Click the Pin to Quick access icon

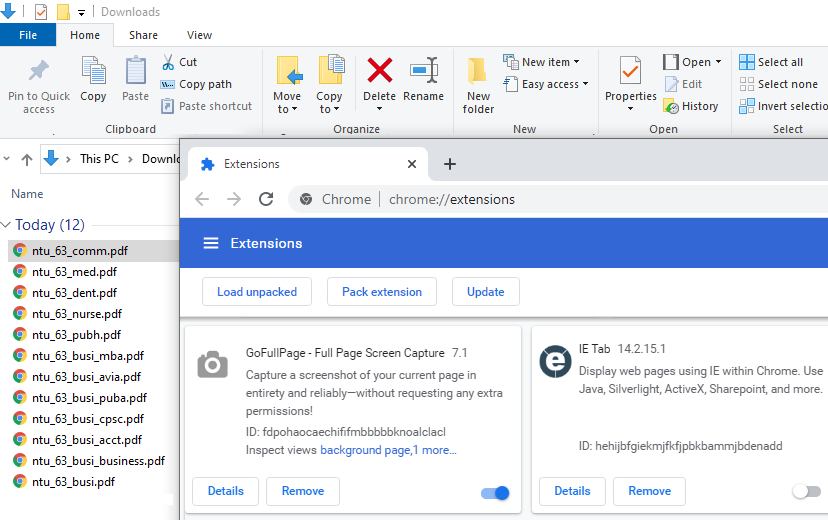(x=39, y=72)
